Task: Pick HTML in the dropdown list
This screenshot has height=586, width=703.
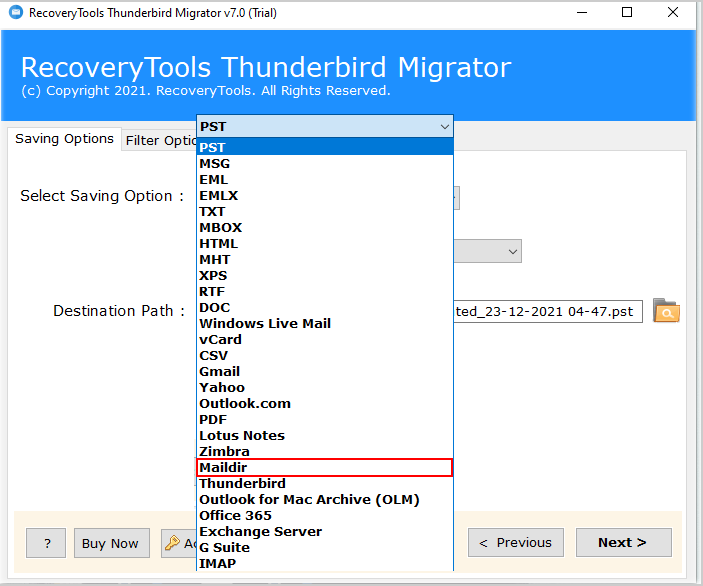Action: (x=325, y=243)
